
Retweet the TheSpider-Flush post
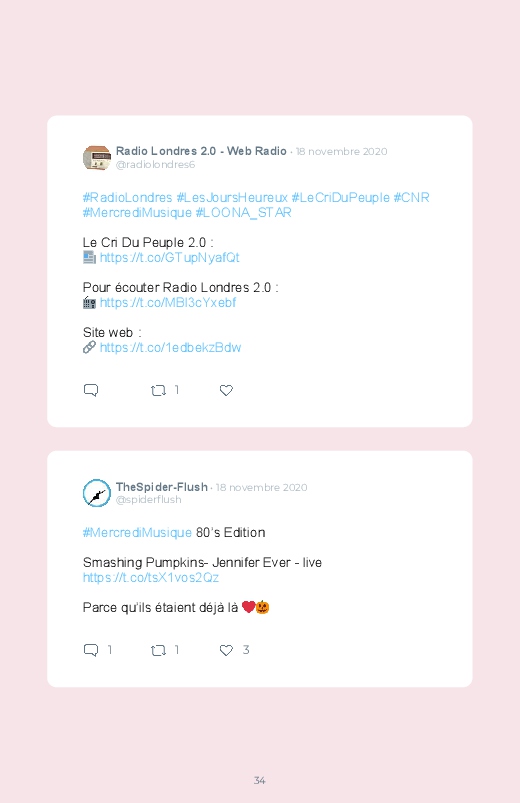point(158,650)
